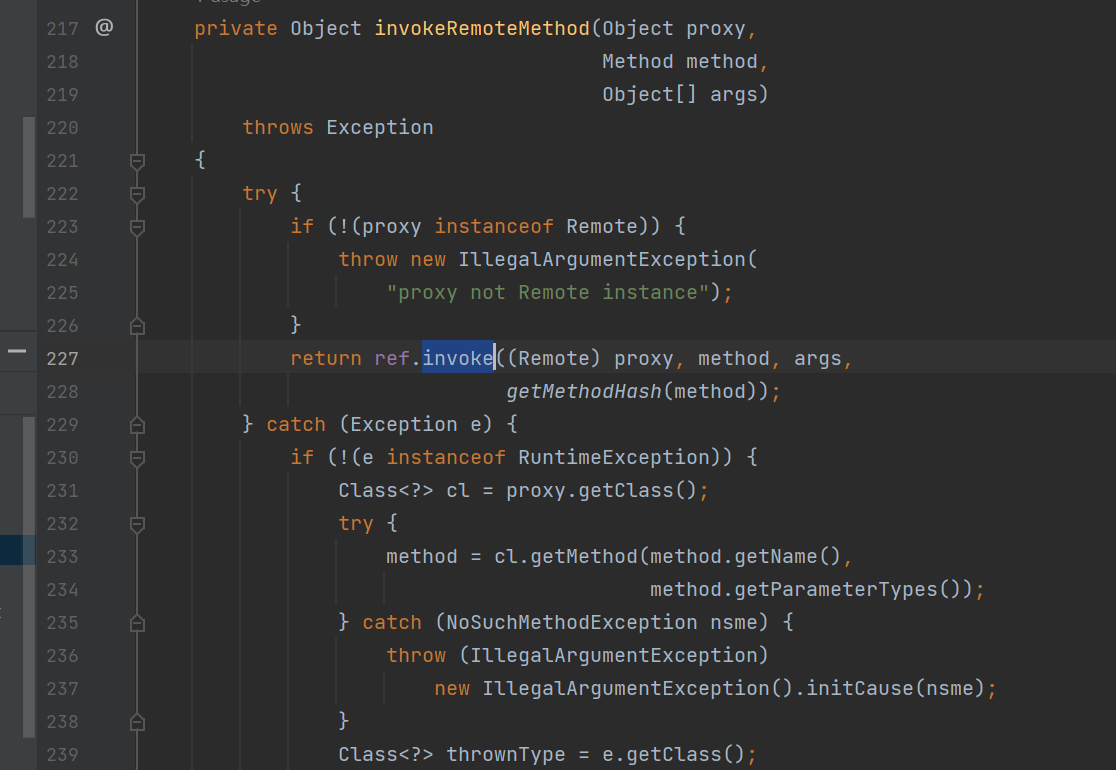
Task: Collapse inner try fold at line 232
Action: click(137, 524)
